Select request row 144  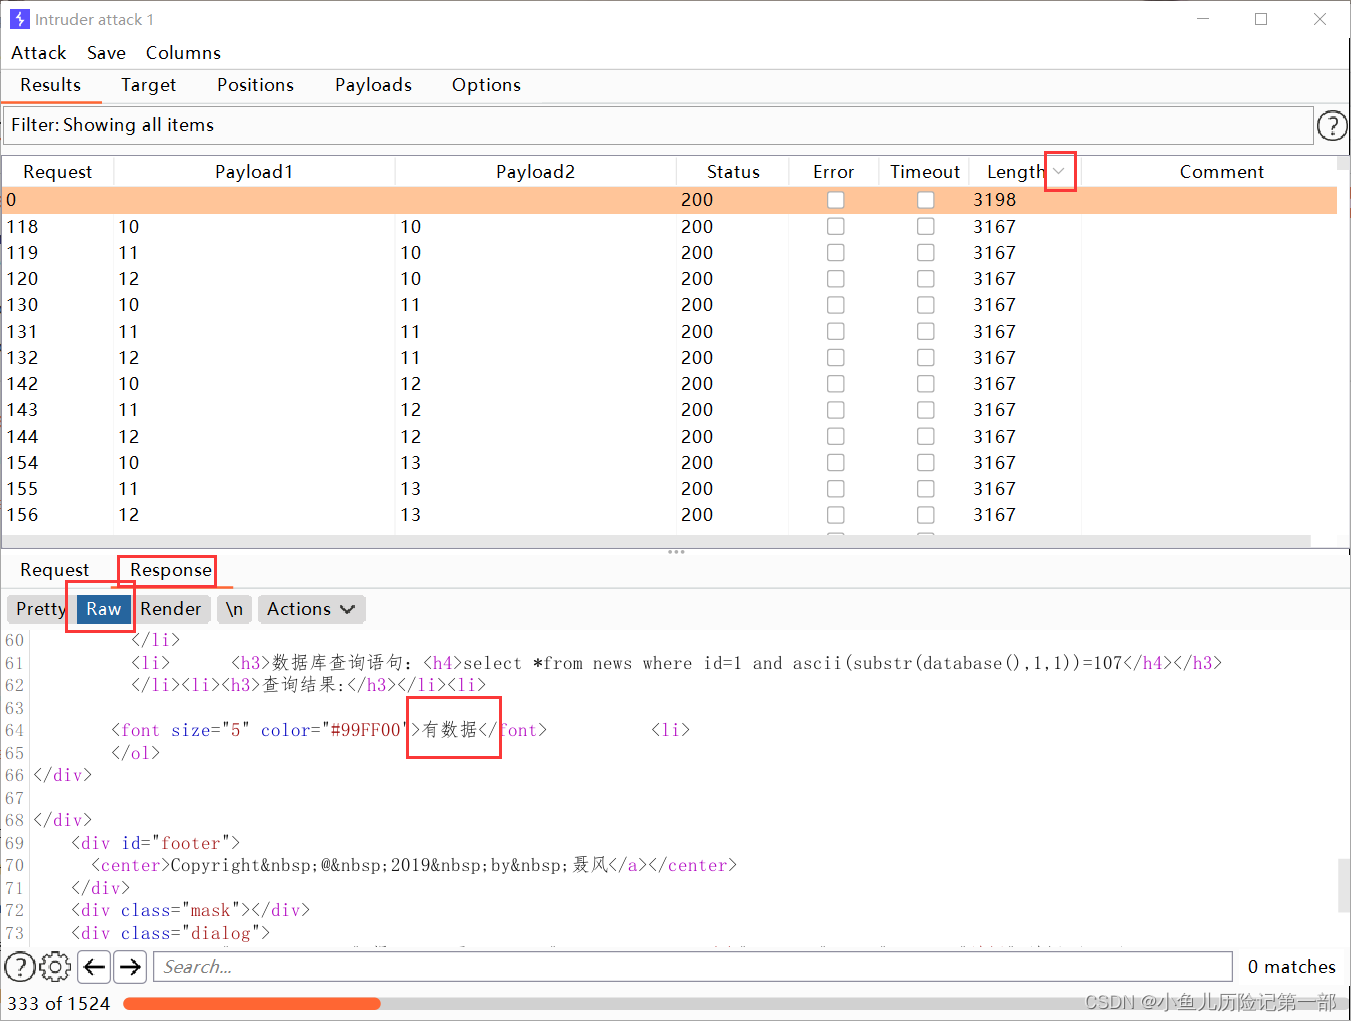[x=669, y=437]
